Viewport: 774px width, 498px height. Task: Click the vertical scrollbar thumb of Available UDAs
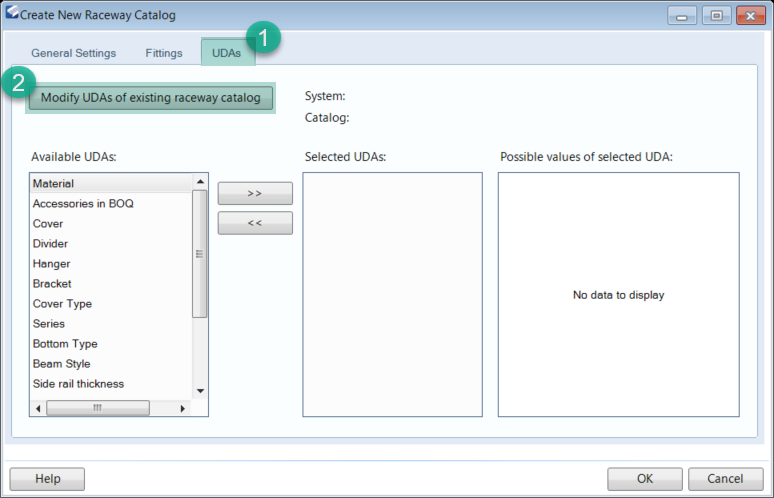tap(199, 254)
